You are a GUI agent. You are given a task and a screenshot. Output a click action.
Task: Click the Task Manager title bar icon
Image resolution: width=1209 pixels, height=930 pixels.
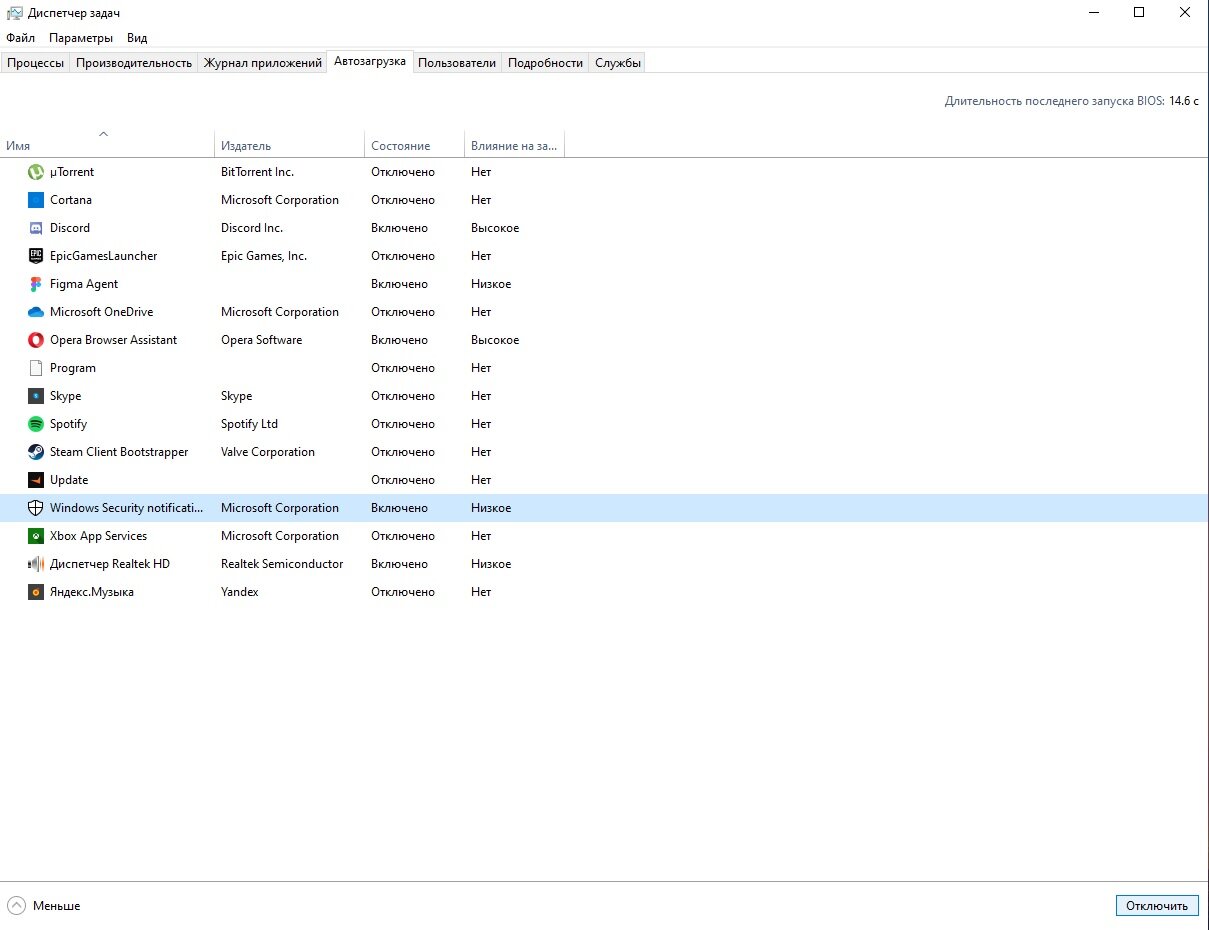click(x=14, y=13)
